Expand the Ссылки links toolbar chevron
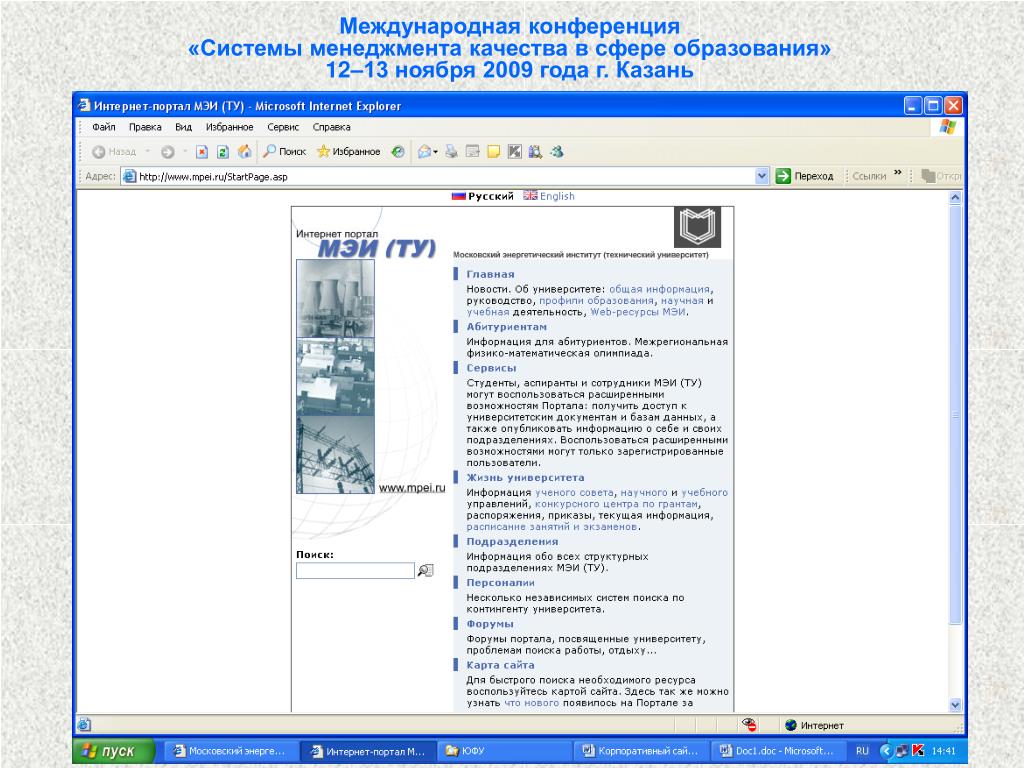1024x768 pixels. (897, 173)
